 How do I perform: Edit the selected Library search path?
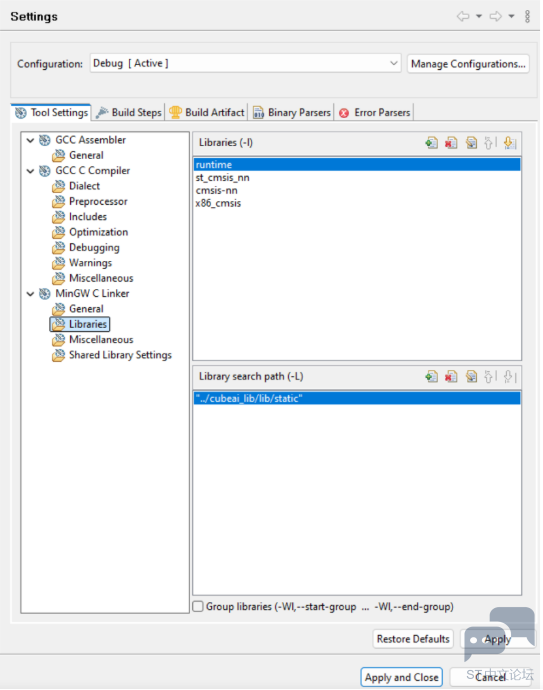[x=471, y=376]
